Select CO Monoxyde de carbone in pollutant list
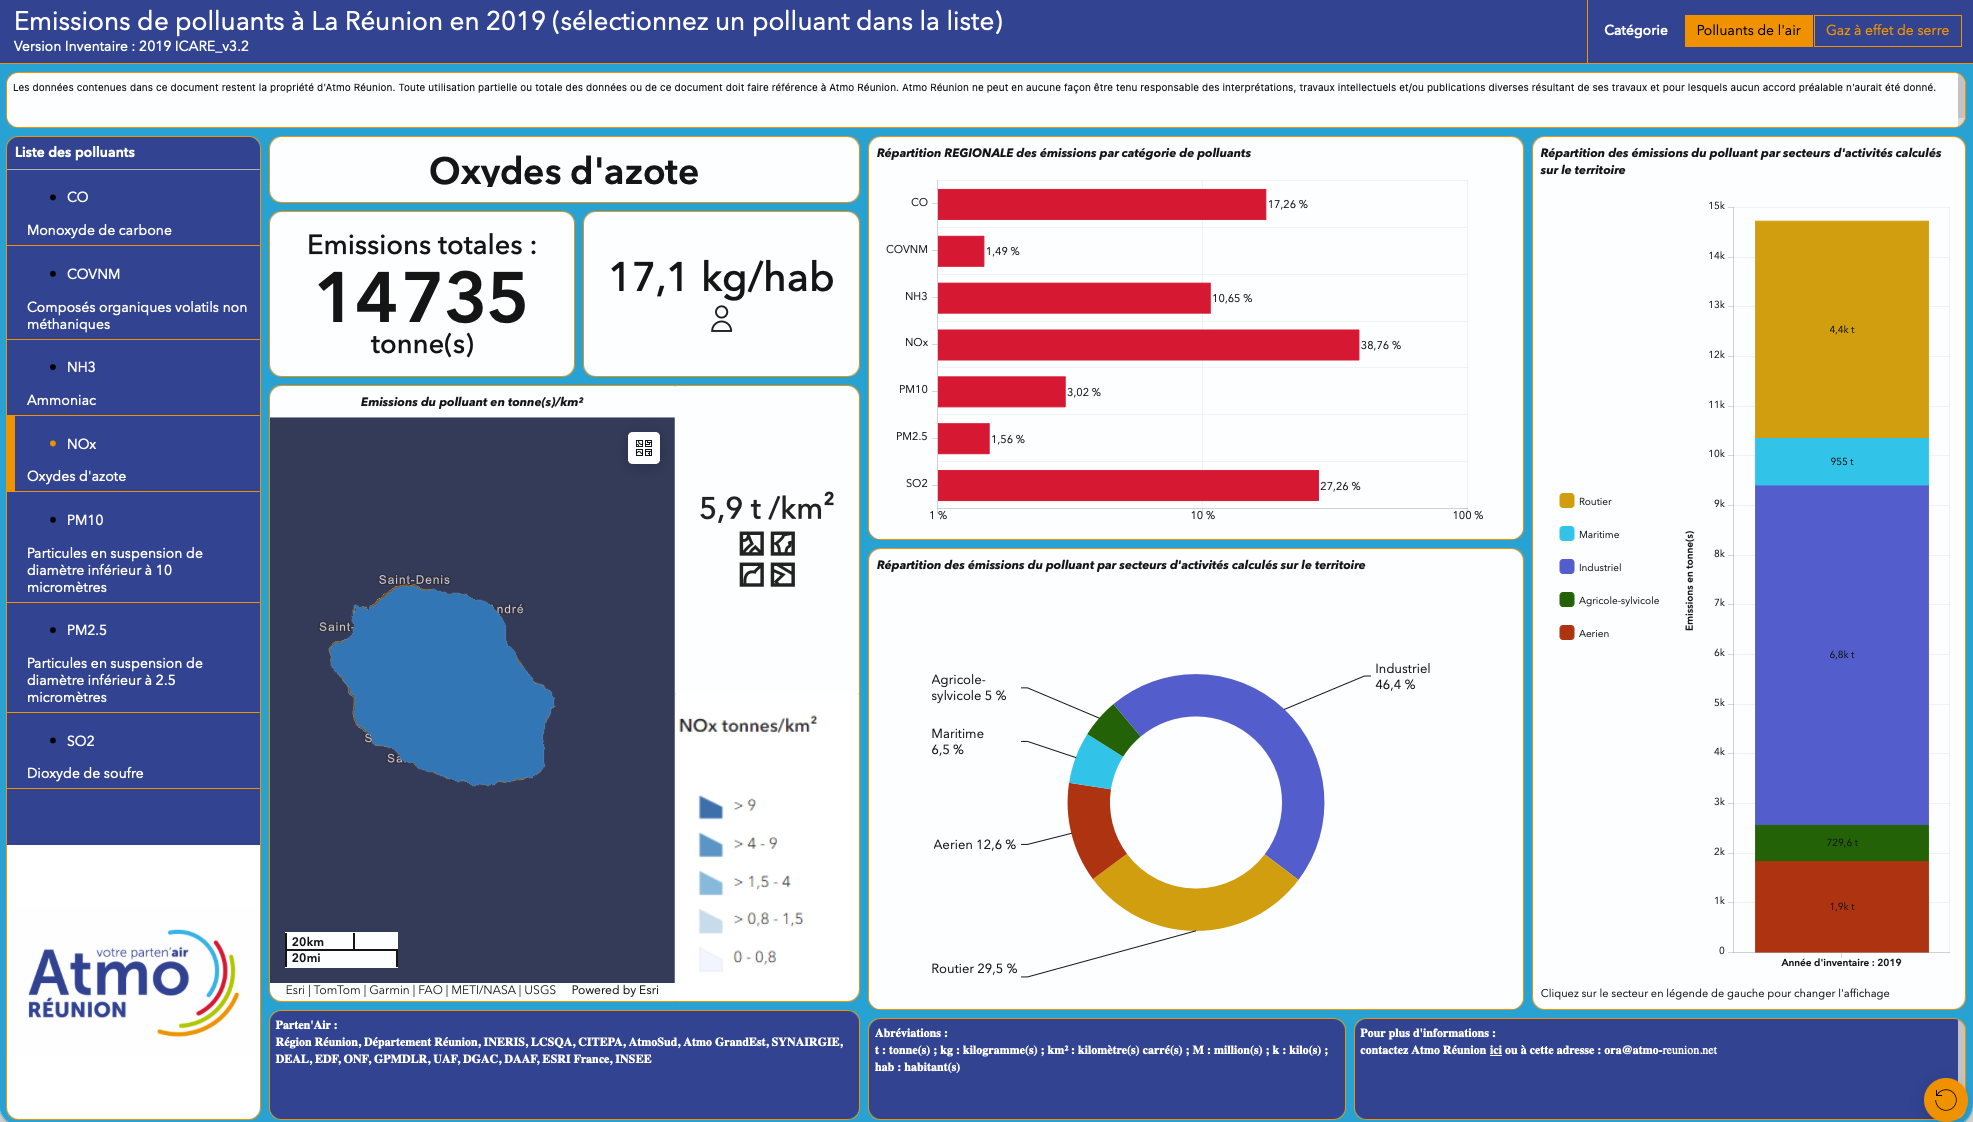The width and height of the screenshot is (1973, 1122). point(133,208)
